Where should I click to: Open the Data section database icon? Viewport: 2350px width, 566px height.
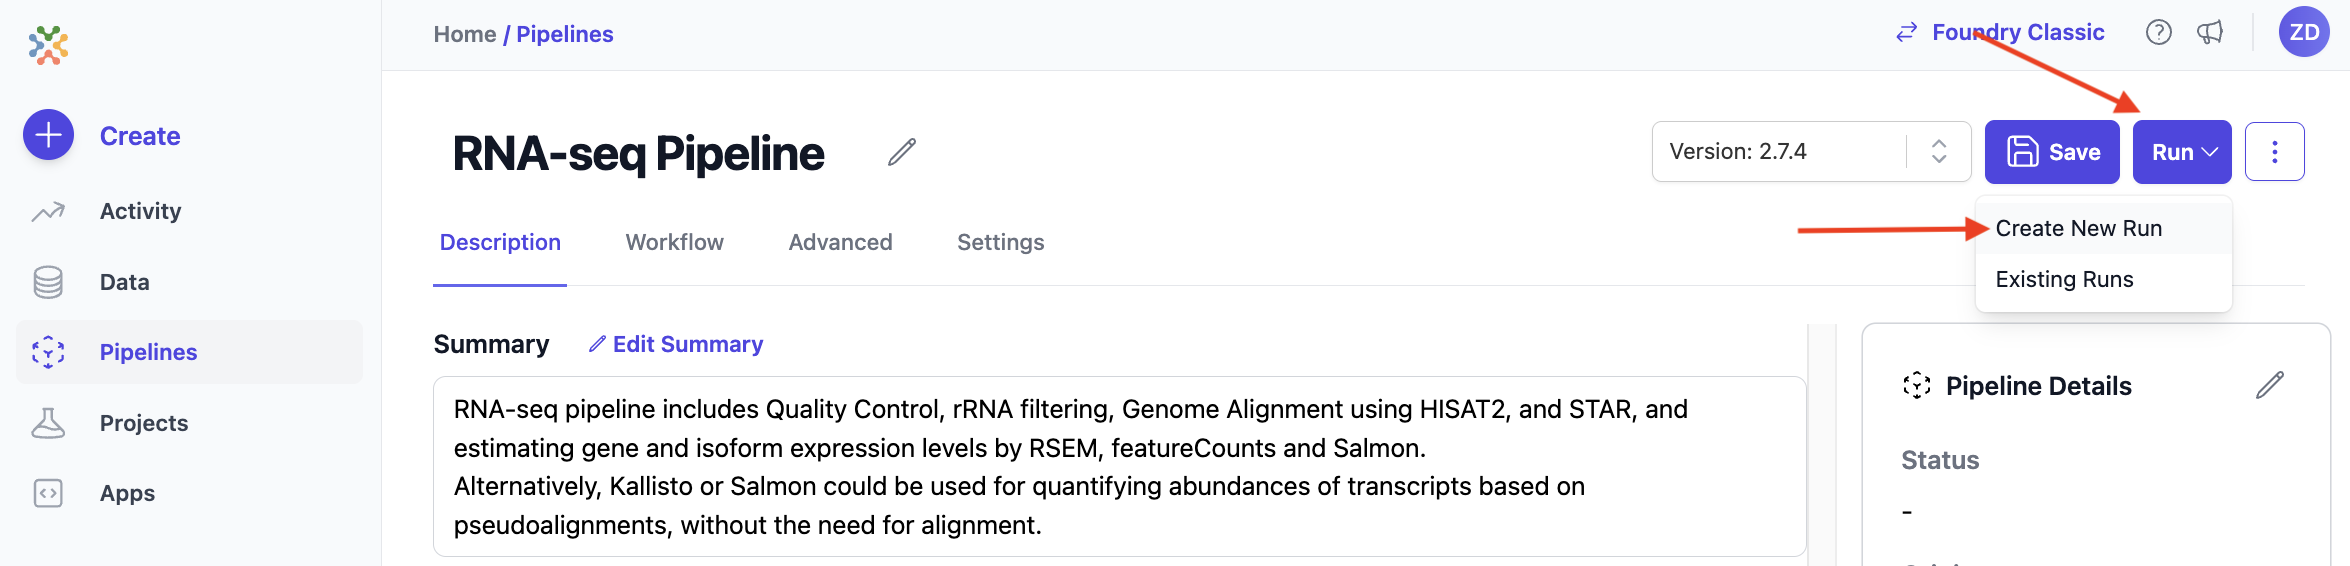(x=48, y=282)
